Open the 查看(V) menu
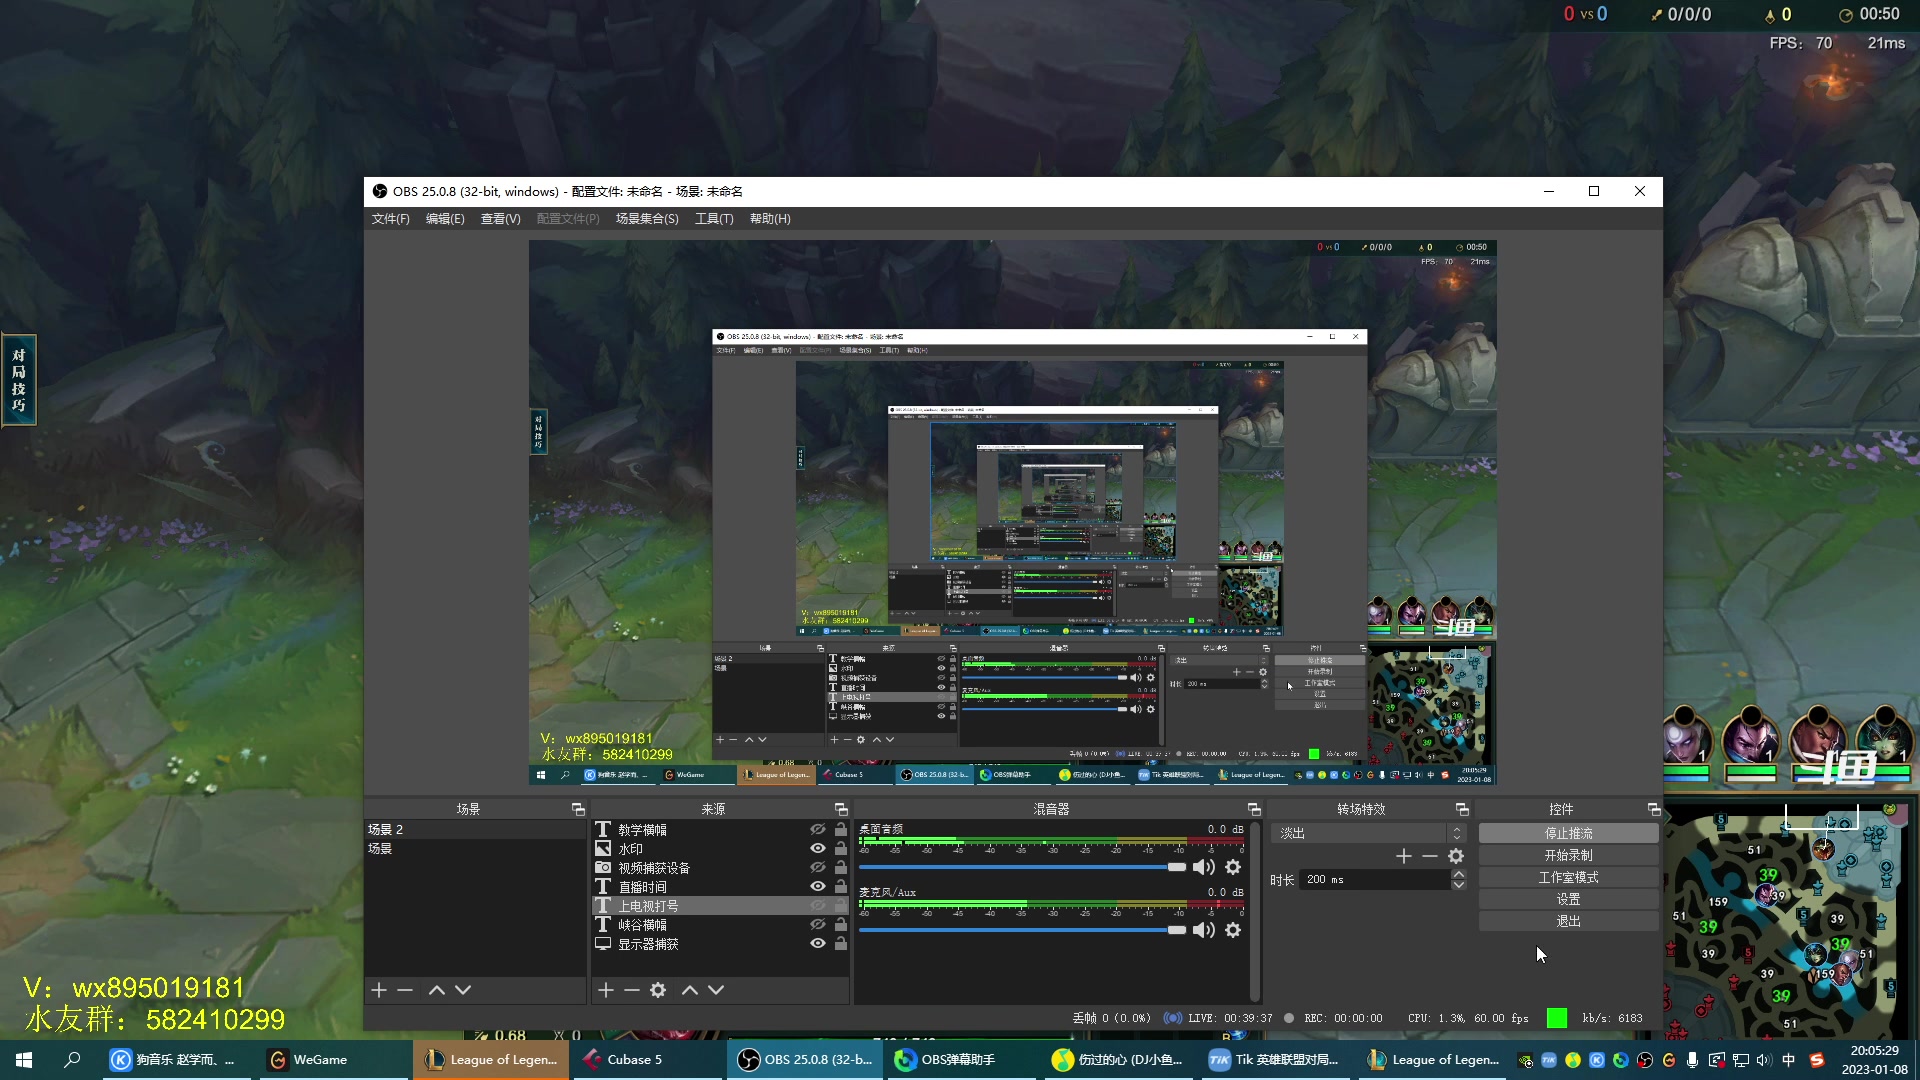 pyautogui.click(x=500, y=219)
